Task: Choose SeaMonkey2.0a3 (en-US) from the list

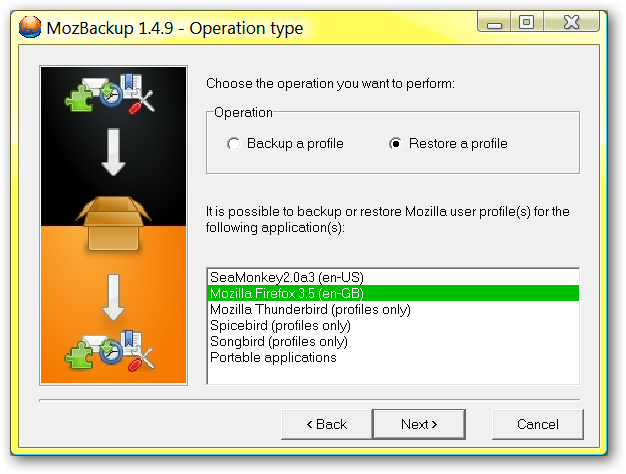Action: click(x=393, y=277)
